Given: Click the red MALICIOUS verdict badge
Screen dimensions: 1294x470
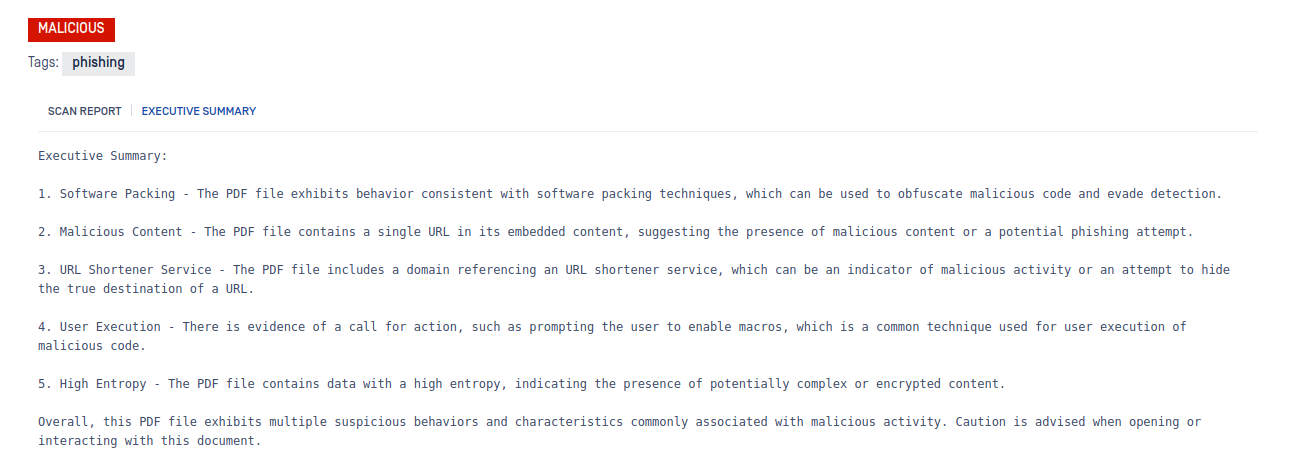Looking at the screenshot, I should [x=71, y=29].
